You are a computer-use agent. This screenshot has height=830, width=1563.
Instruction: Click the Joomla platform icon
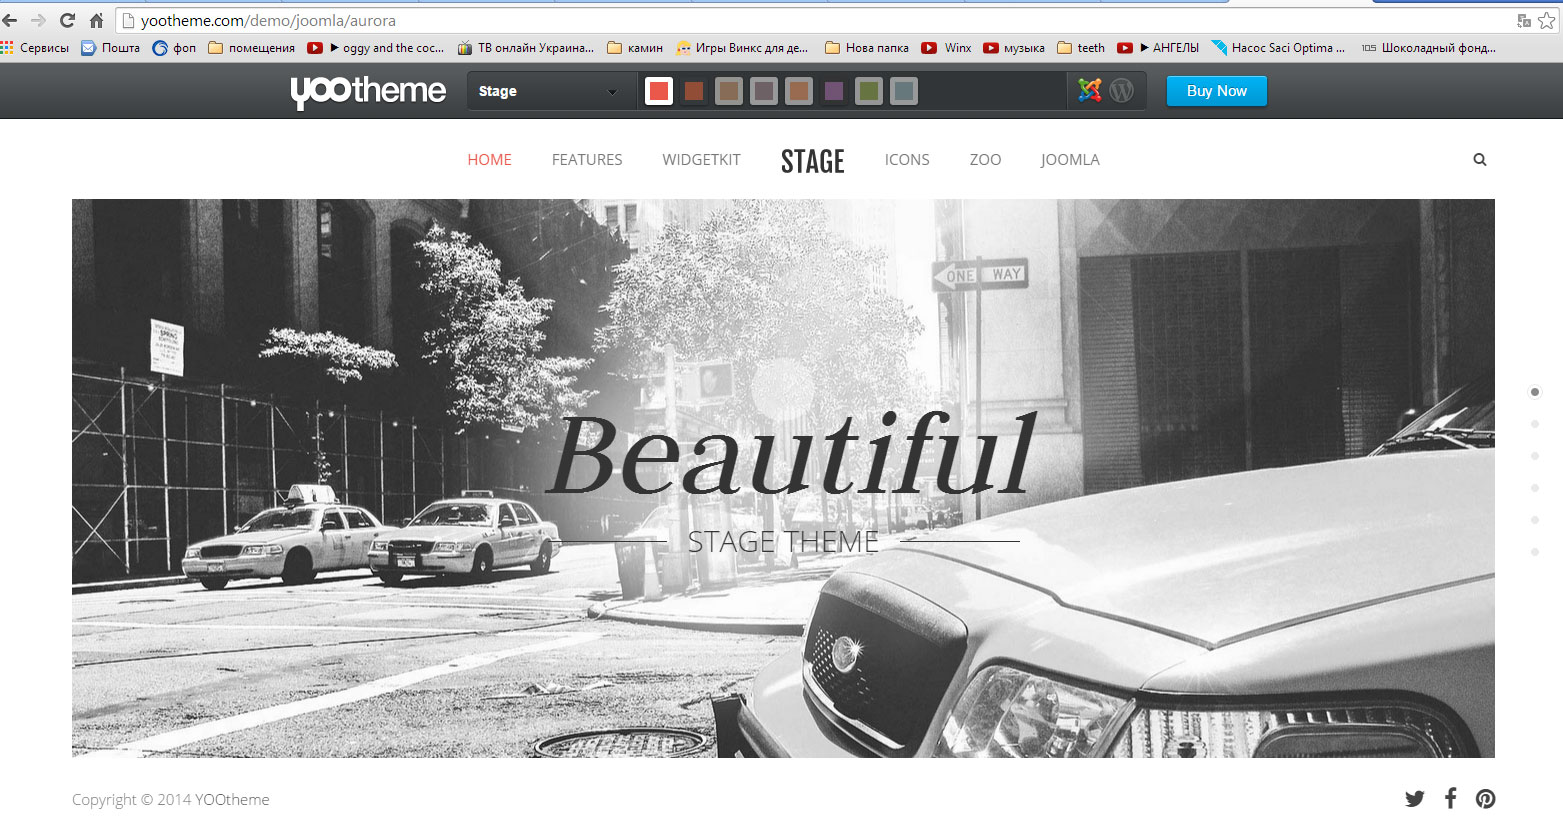point(1090,91)
